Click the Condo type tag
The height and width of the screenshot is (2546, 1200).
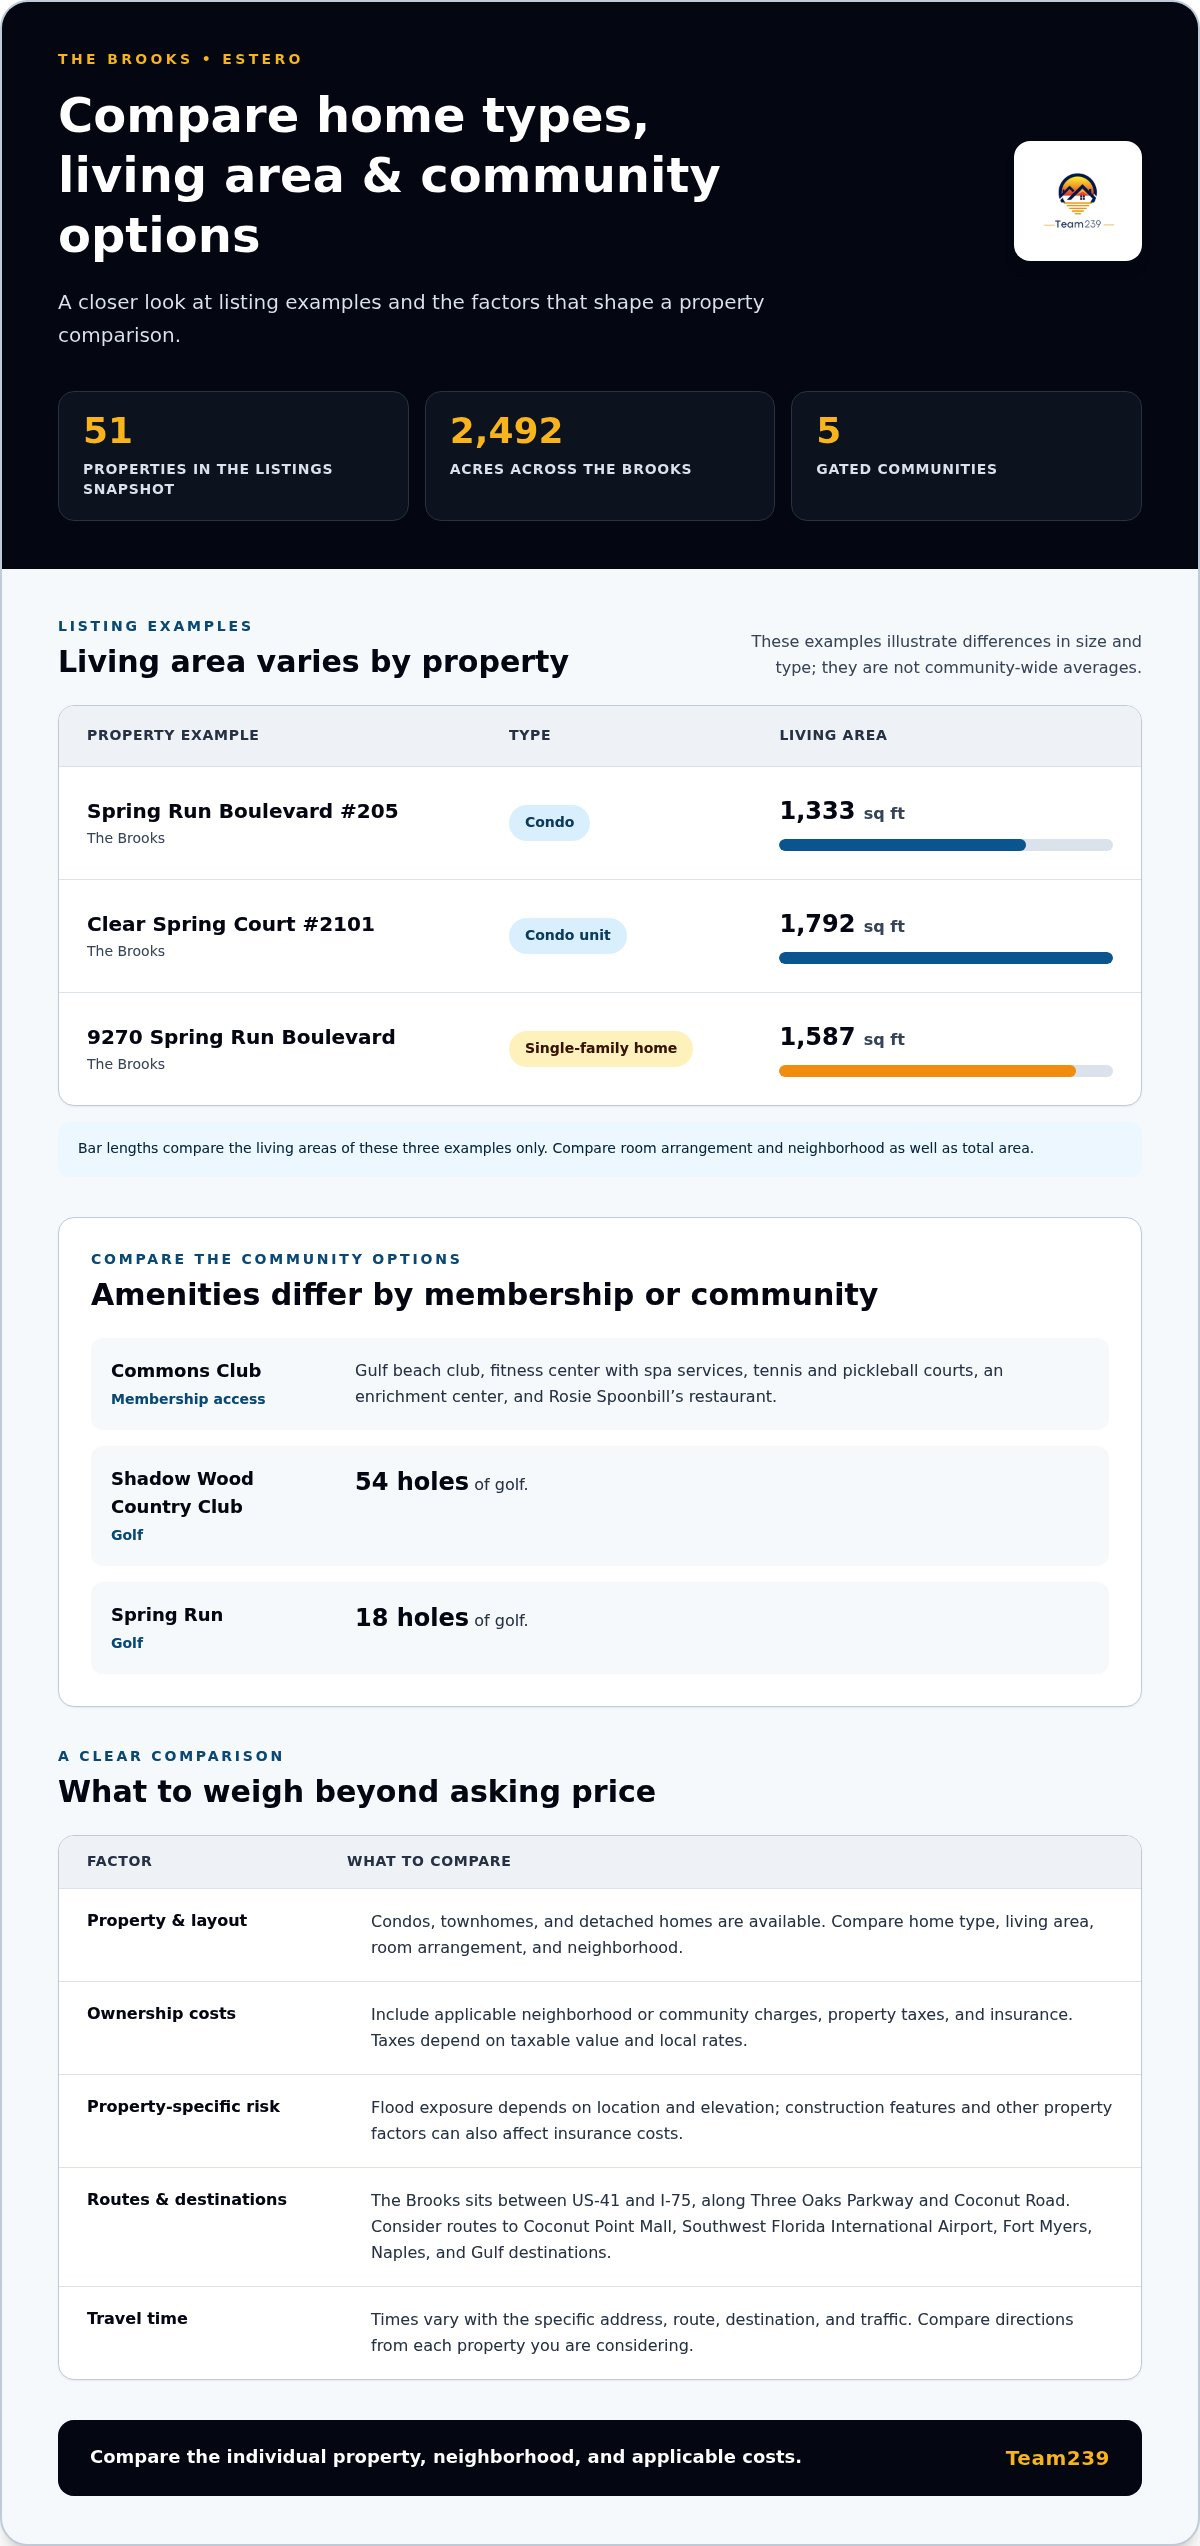click(x=549, y=822)
